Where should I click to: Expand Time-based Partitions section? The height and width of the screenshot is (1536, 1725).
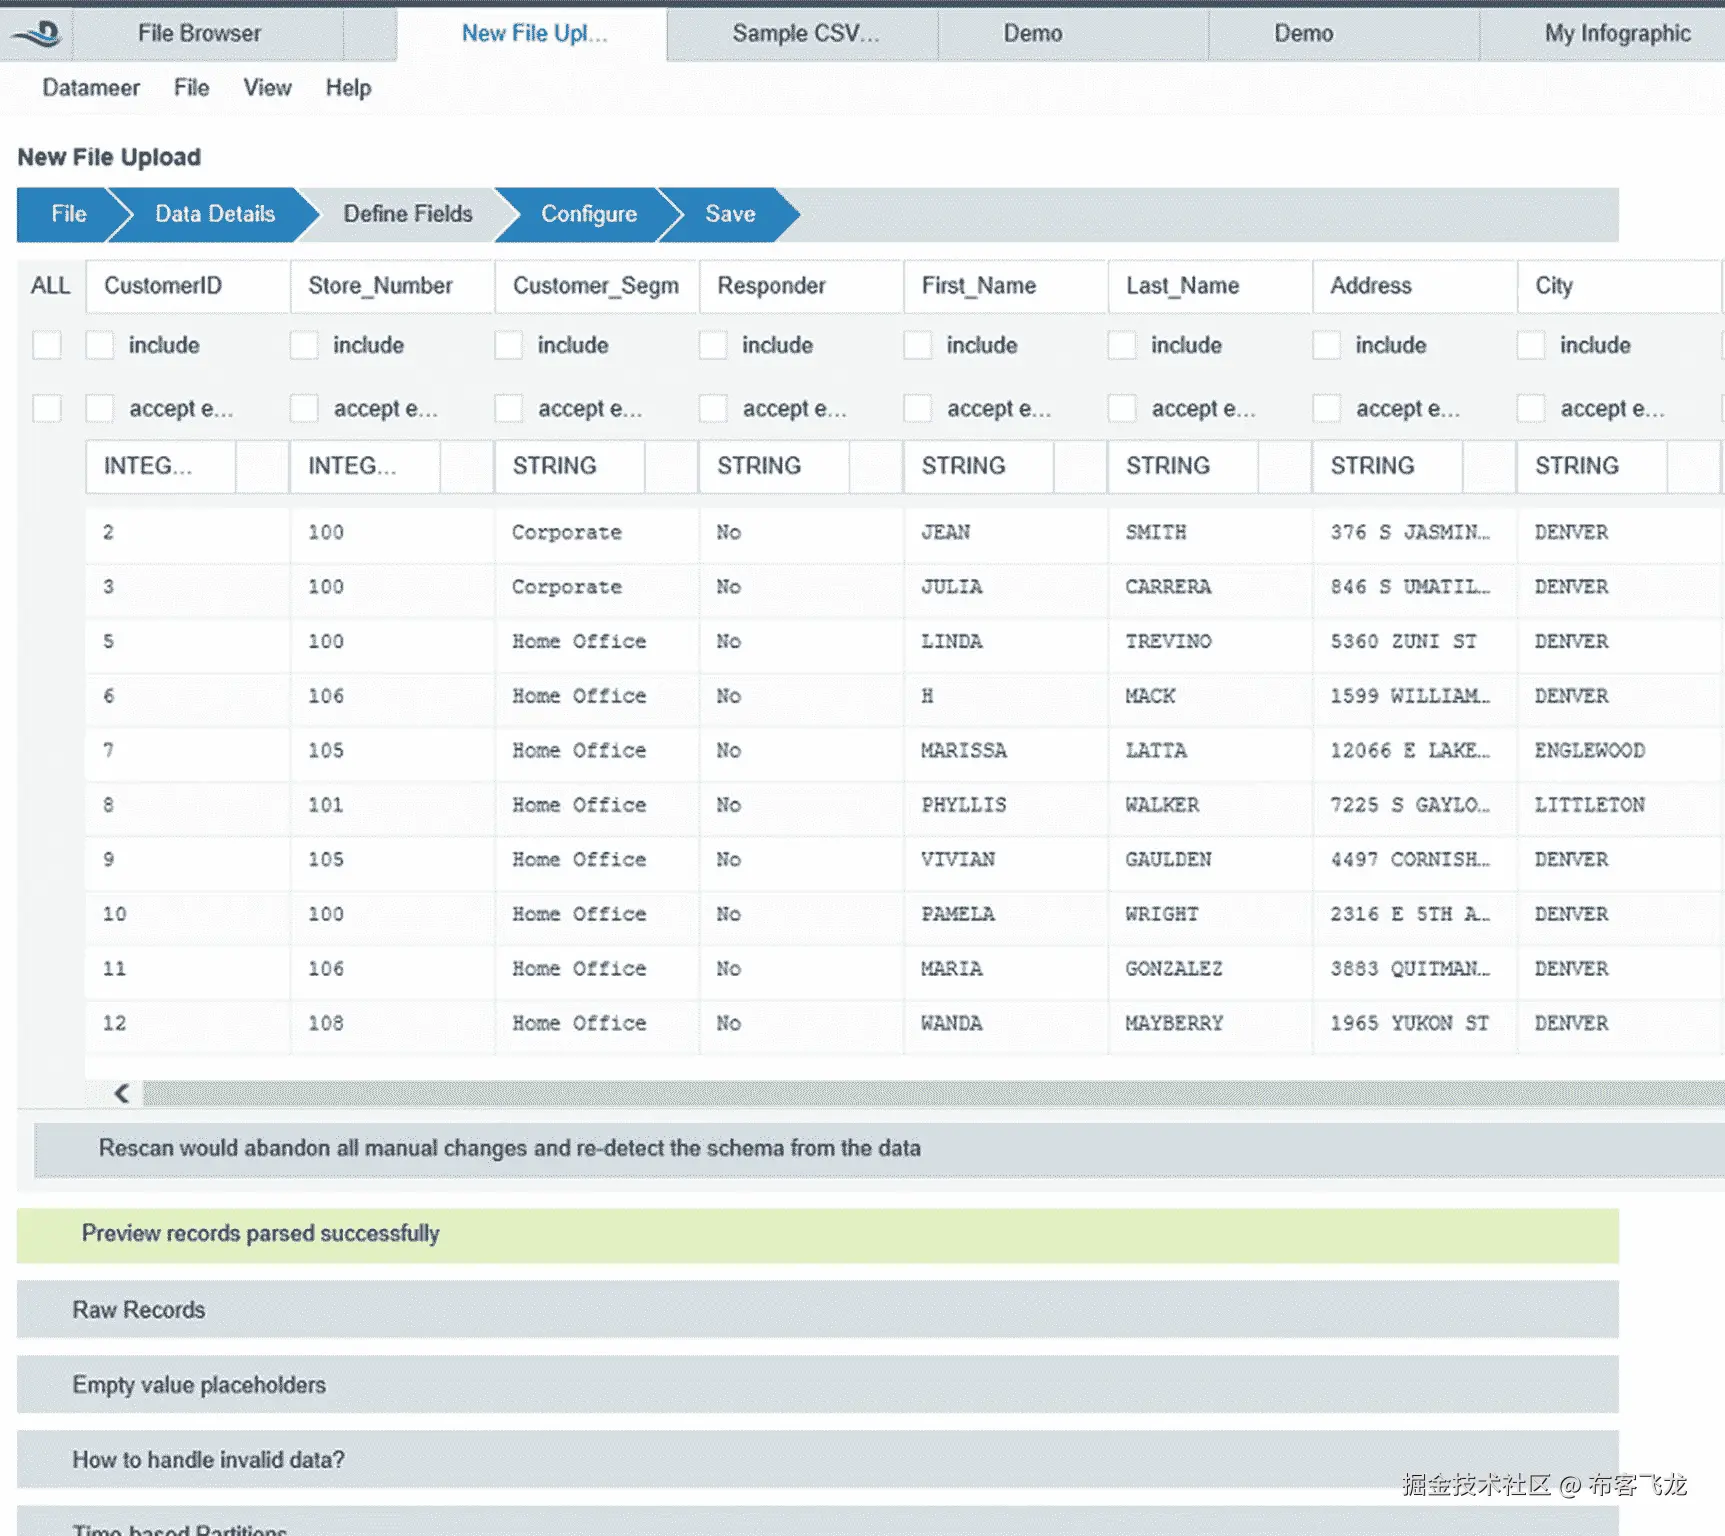(x=817, y=1522)
